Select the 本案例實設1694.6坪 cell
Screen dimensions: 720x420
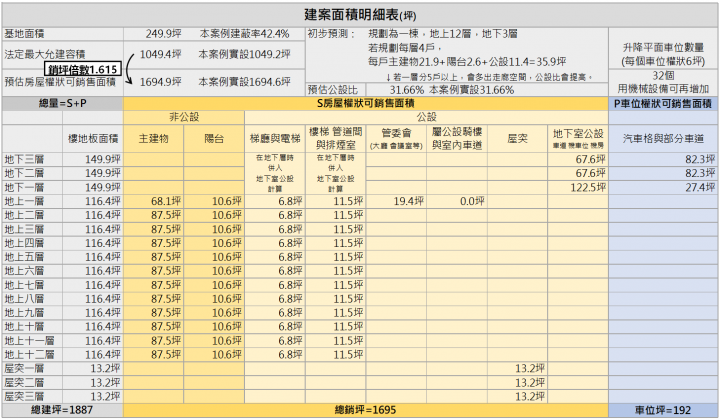click(244, 82)
